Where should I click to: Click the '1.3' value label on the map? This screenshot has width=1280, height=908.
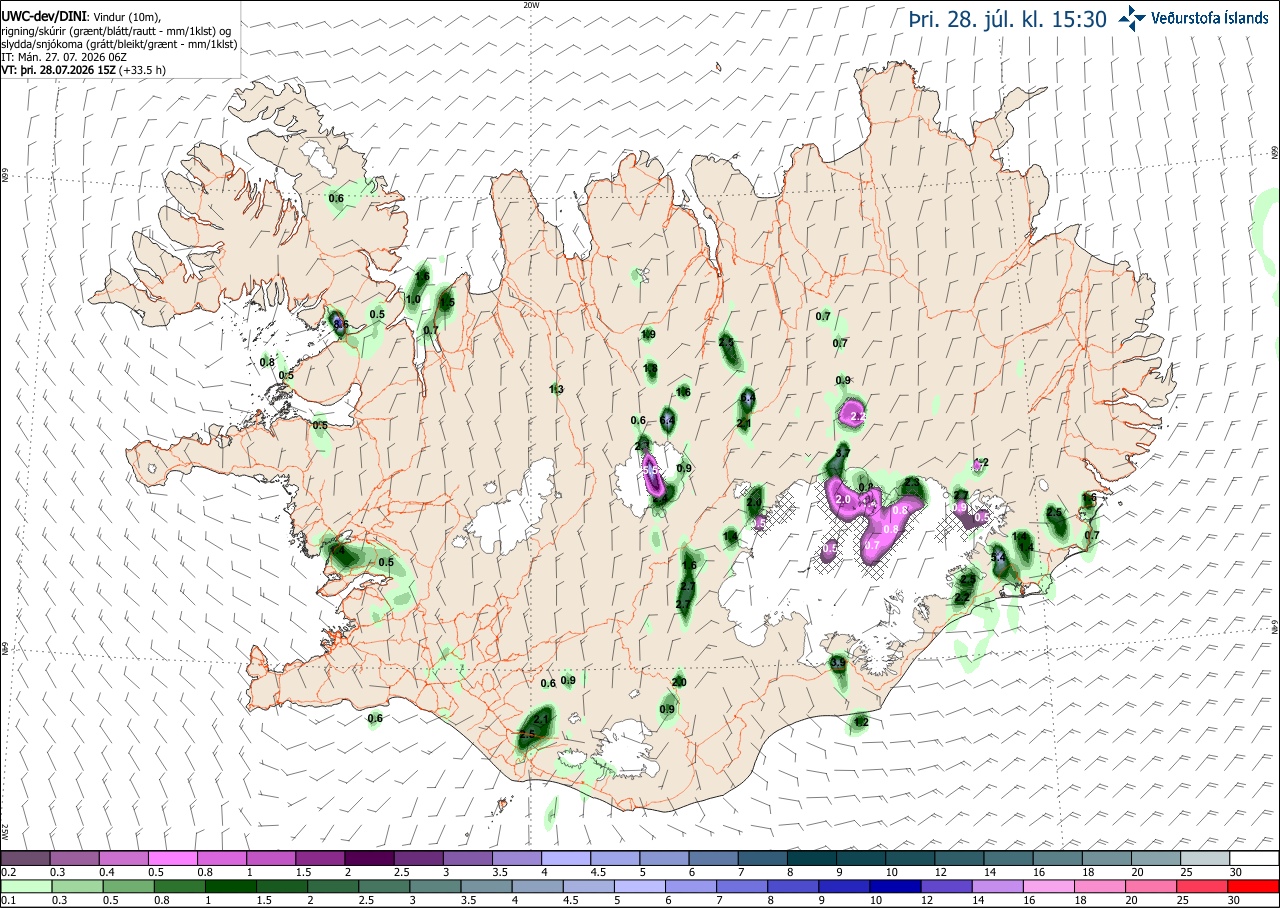(x=557, y=389)
